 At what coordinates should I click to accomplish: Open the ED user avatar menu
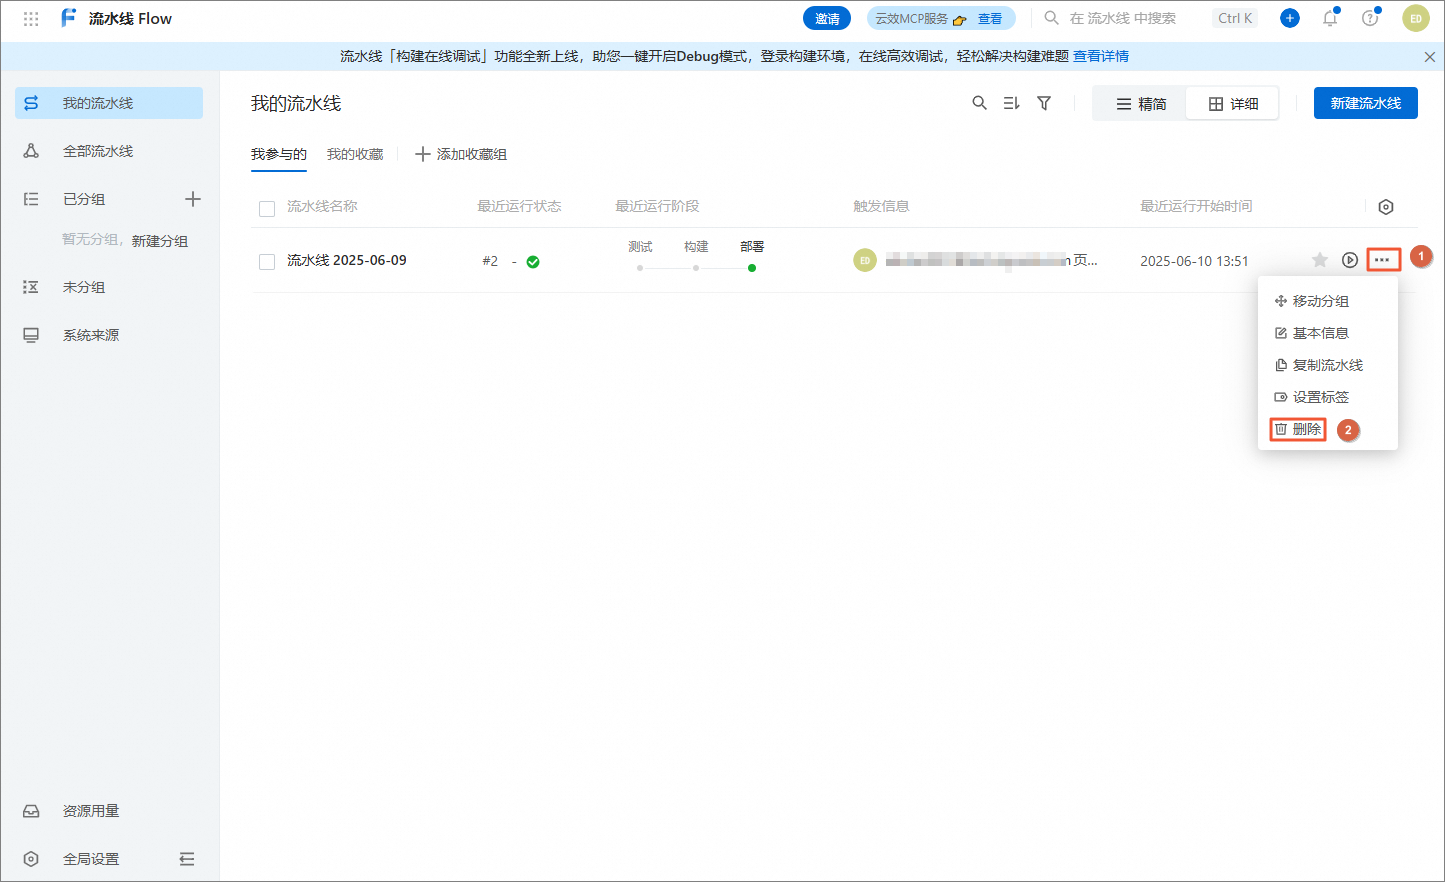point(1416,18)
